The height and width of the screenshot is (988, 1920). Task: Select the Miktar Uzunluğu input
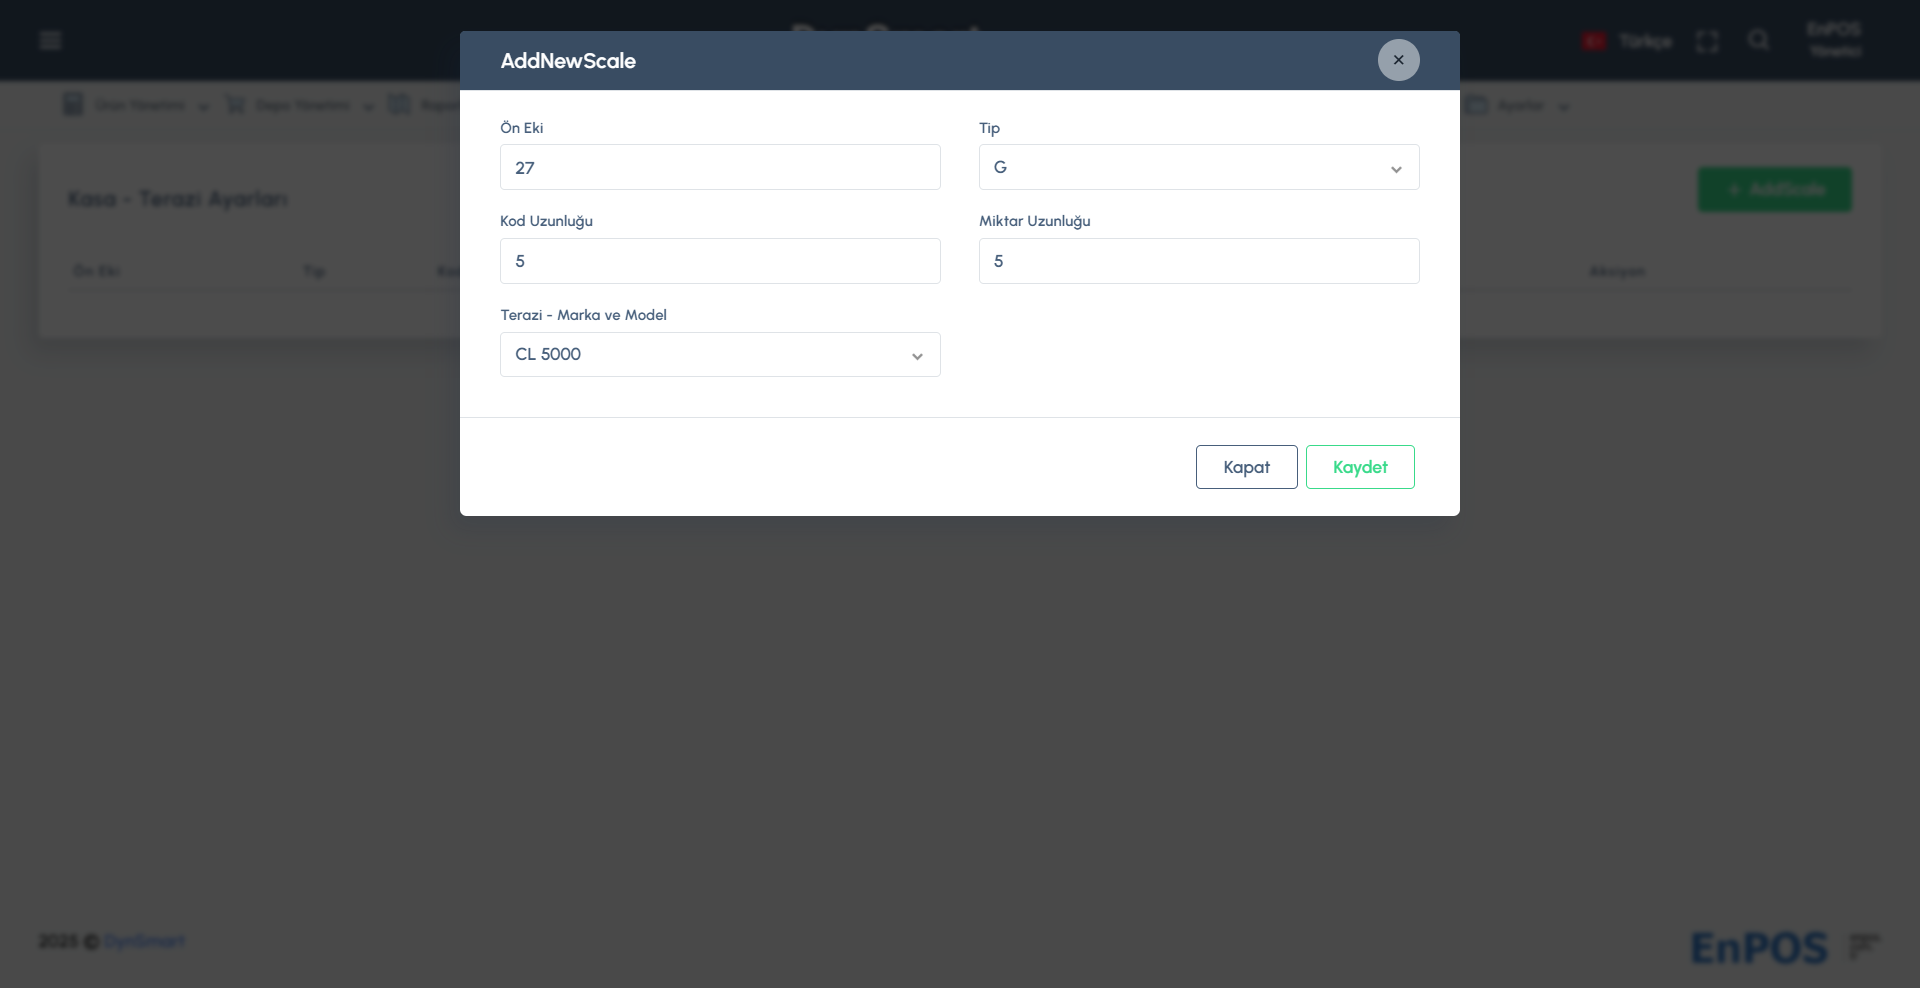coord(1198,261)
